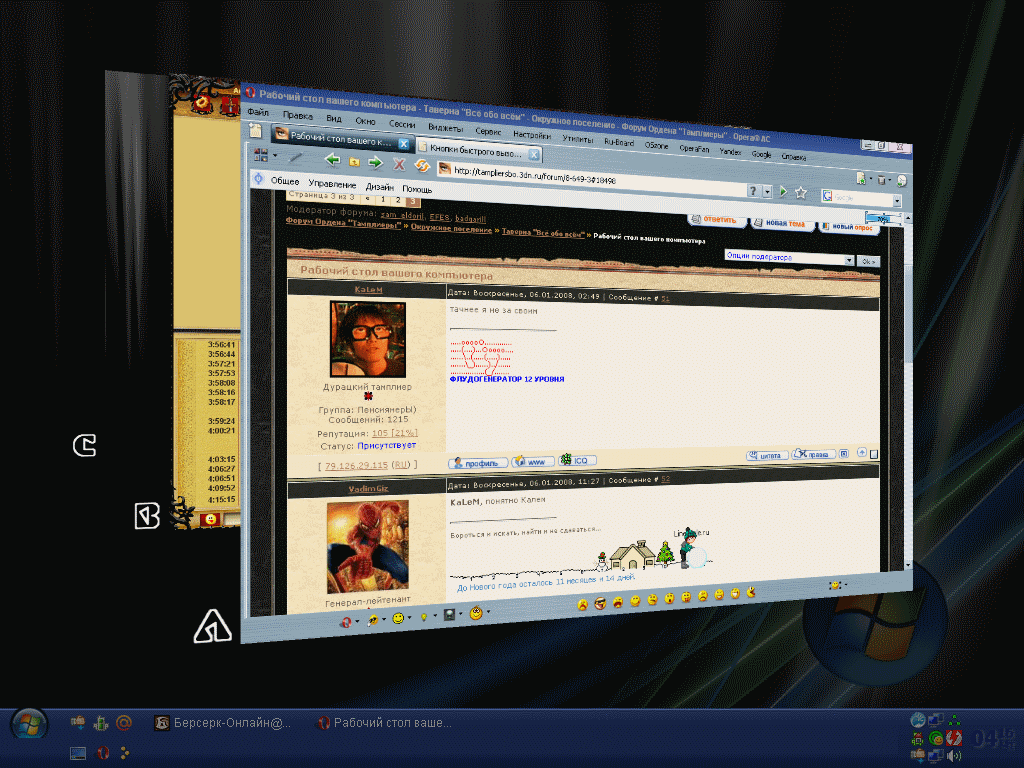This screenshot has width=1024, height=768.
Task: Click the @ mail quick launch icon
Action: pos(123,723)
